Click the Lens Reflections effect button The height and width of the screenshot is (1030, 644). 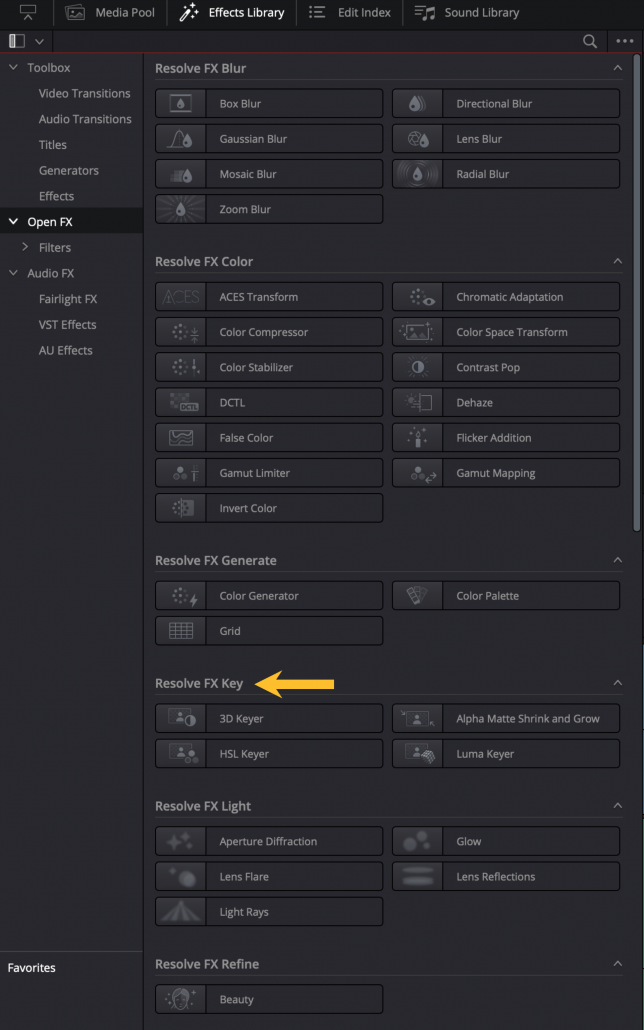[x=506, y=876]
